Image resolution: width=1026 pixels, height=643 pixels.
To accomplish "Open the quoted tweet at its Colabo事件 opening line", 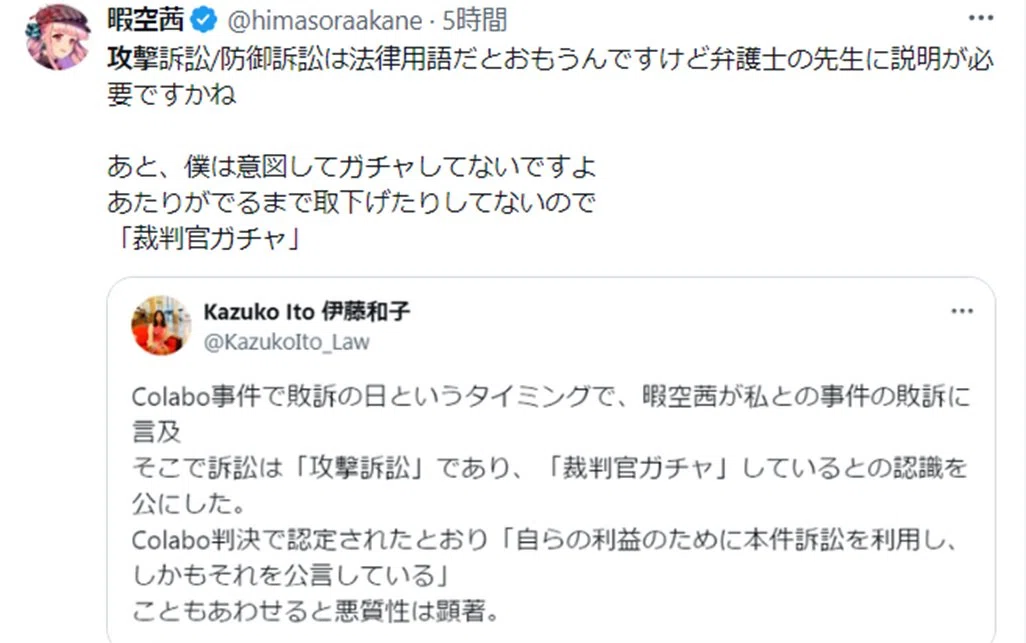I will (551, 396).
